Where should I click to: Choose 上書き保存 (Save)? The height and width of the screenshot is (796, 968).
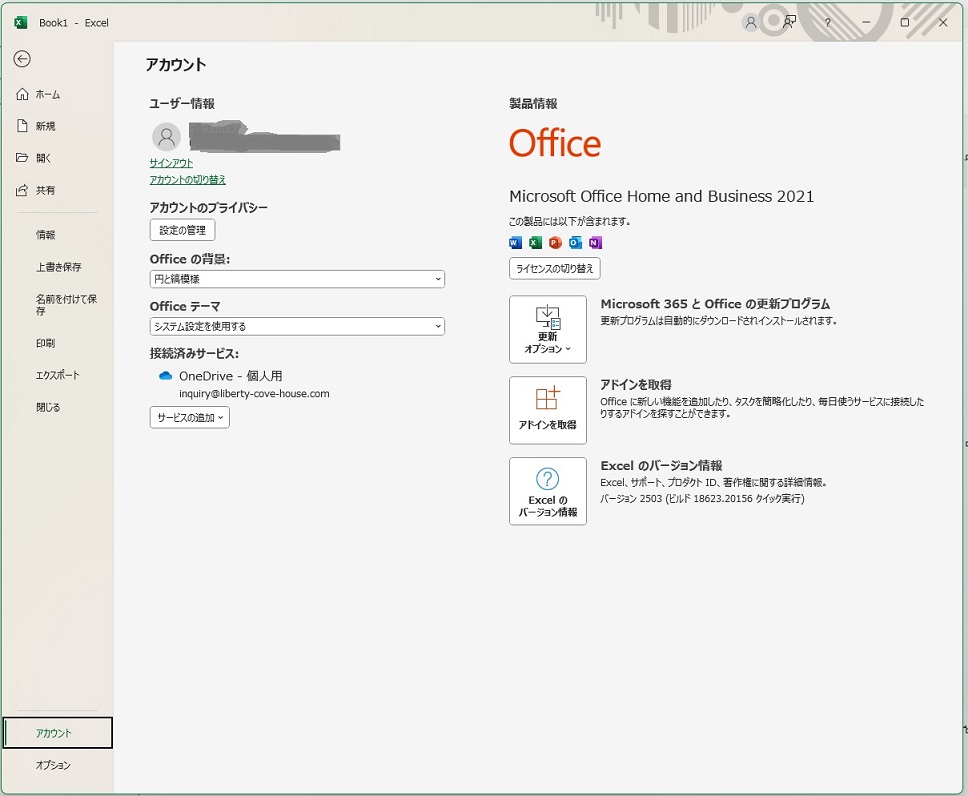pos(59,267)
